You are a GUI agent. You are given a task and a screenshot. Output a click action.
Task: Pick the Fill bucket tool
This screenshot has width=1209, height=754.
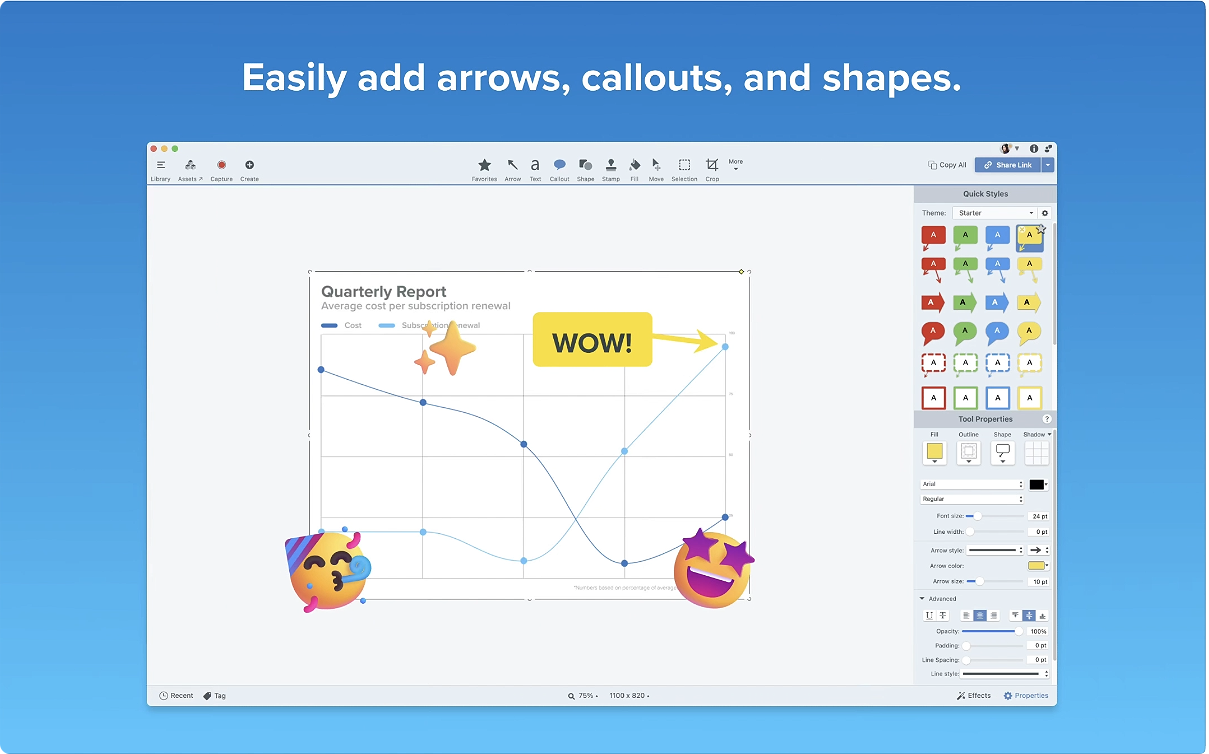point(634,167)
